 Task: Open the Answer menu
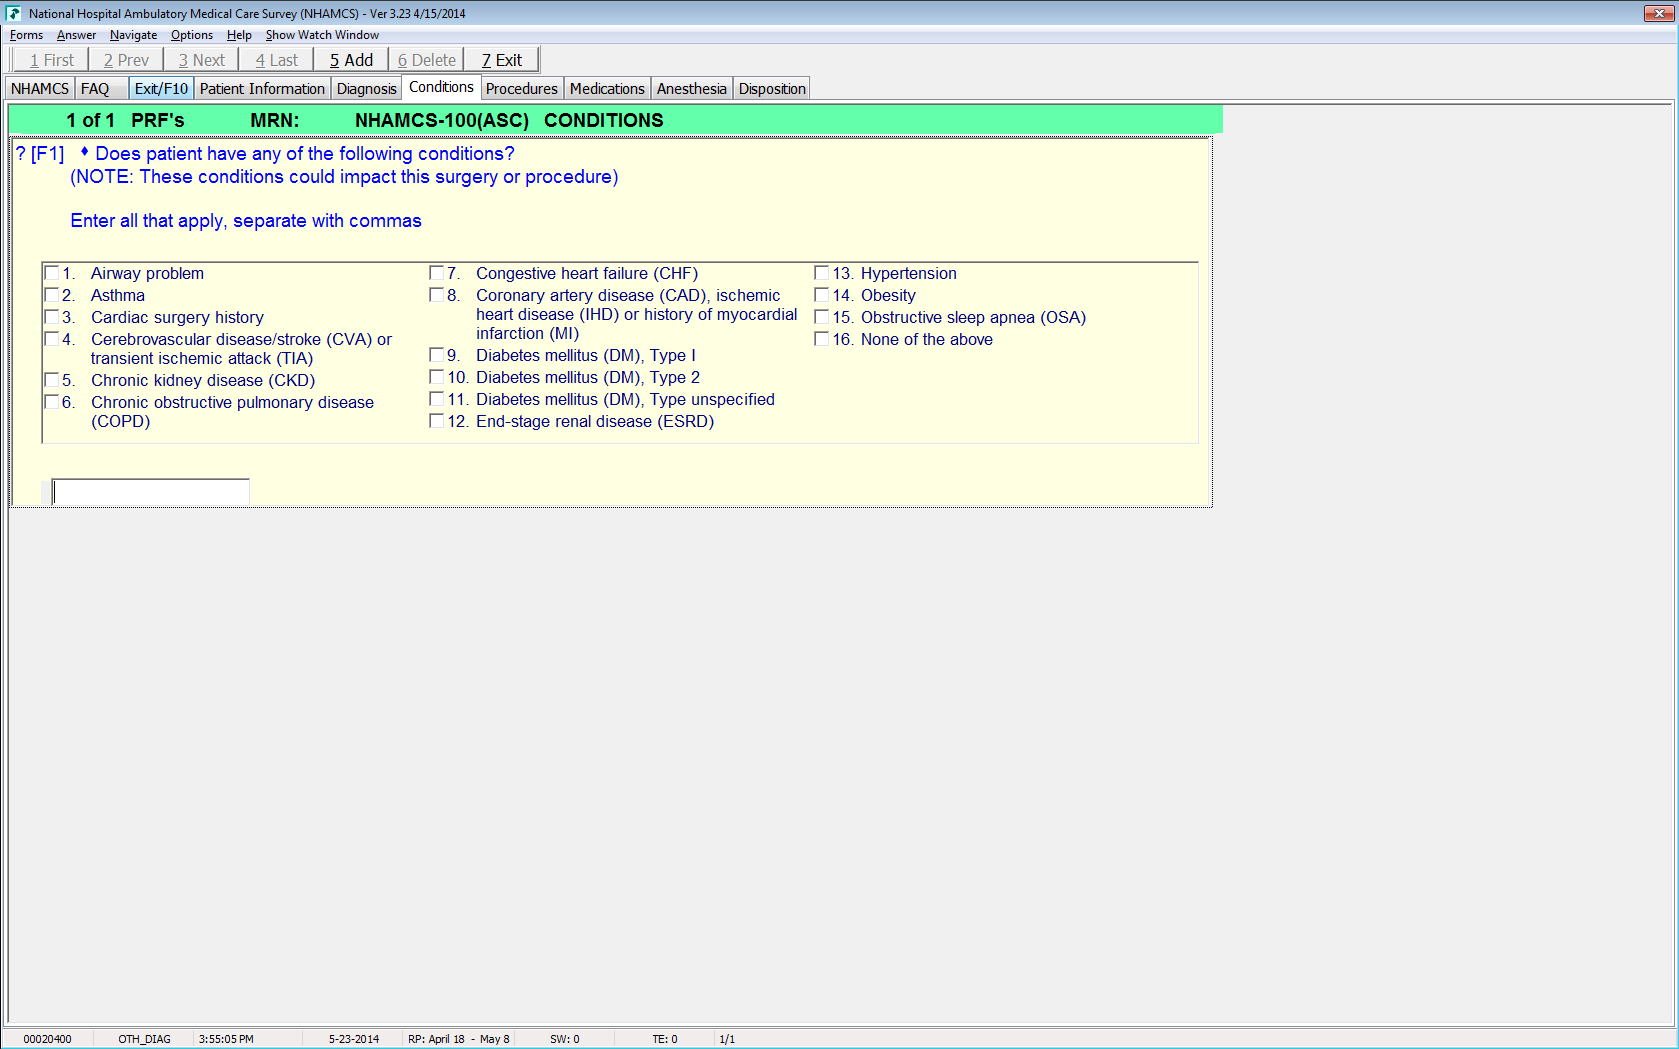76,35
